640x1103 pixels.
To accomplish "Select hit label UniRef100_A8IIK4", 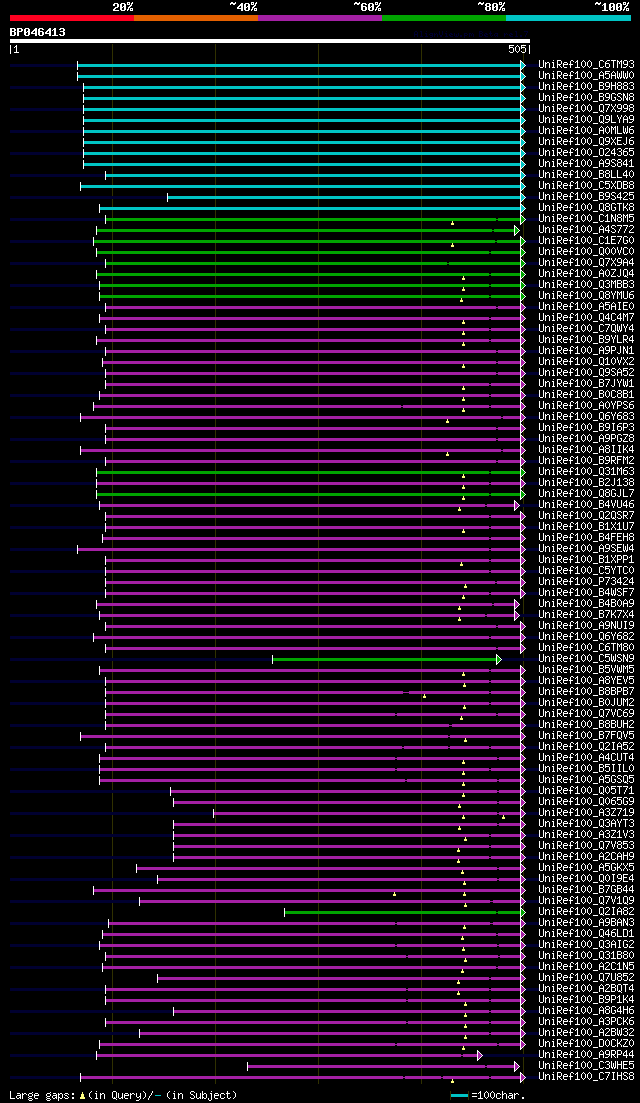I will (x=587, y=450).
